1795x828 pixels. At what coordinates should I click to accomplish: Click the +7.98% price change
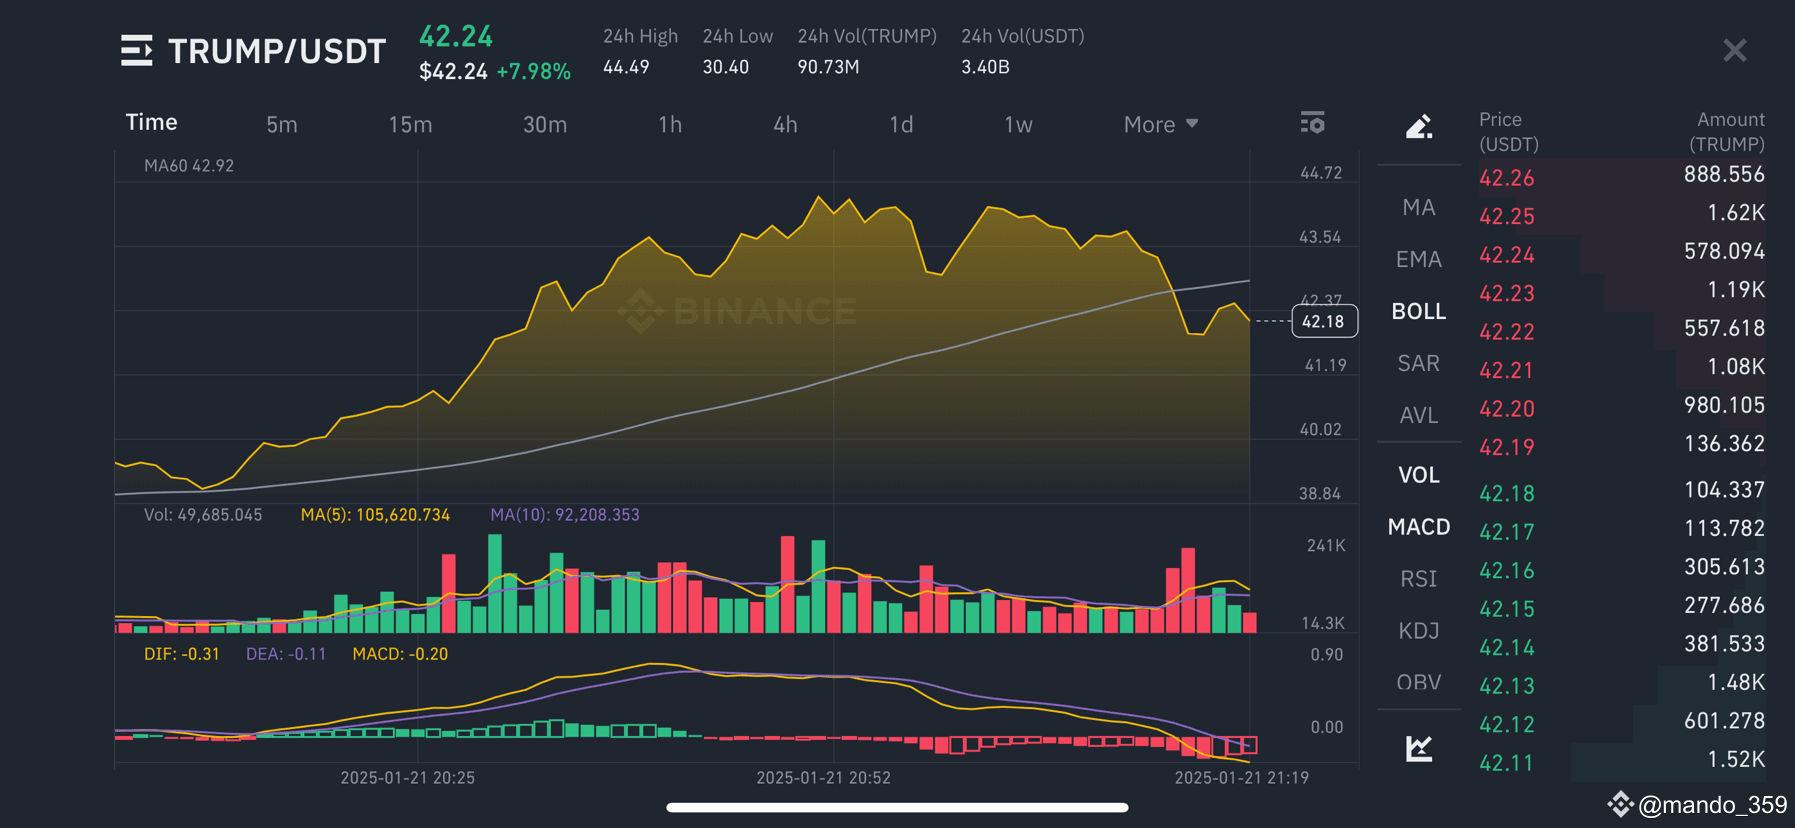click(534, 72)
